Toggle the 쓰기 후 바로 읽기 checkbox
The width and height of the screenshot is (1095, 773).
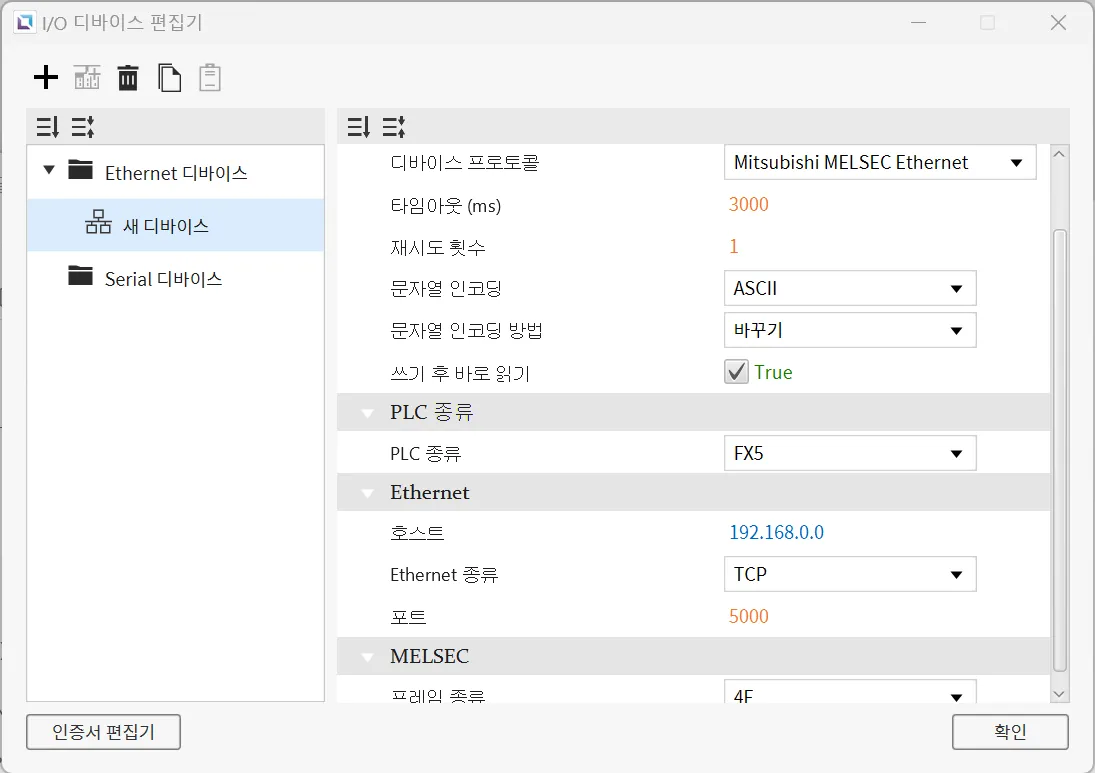737,372
